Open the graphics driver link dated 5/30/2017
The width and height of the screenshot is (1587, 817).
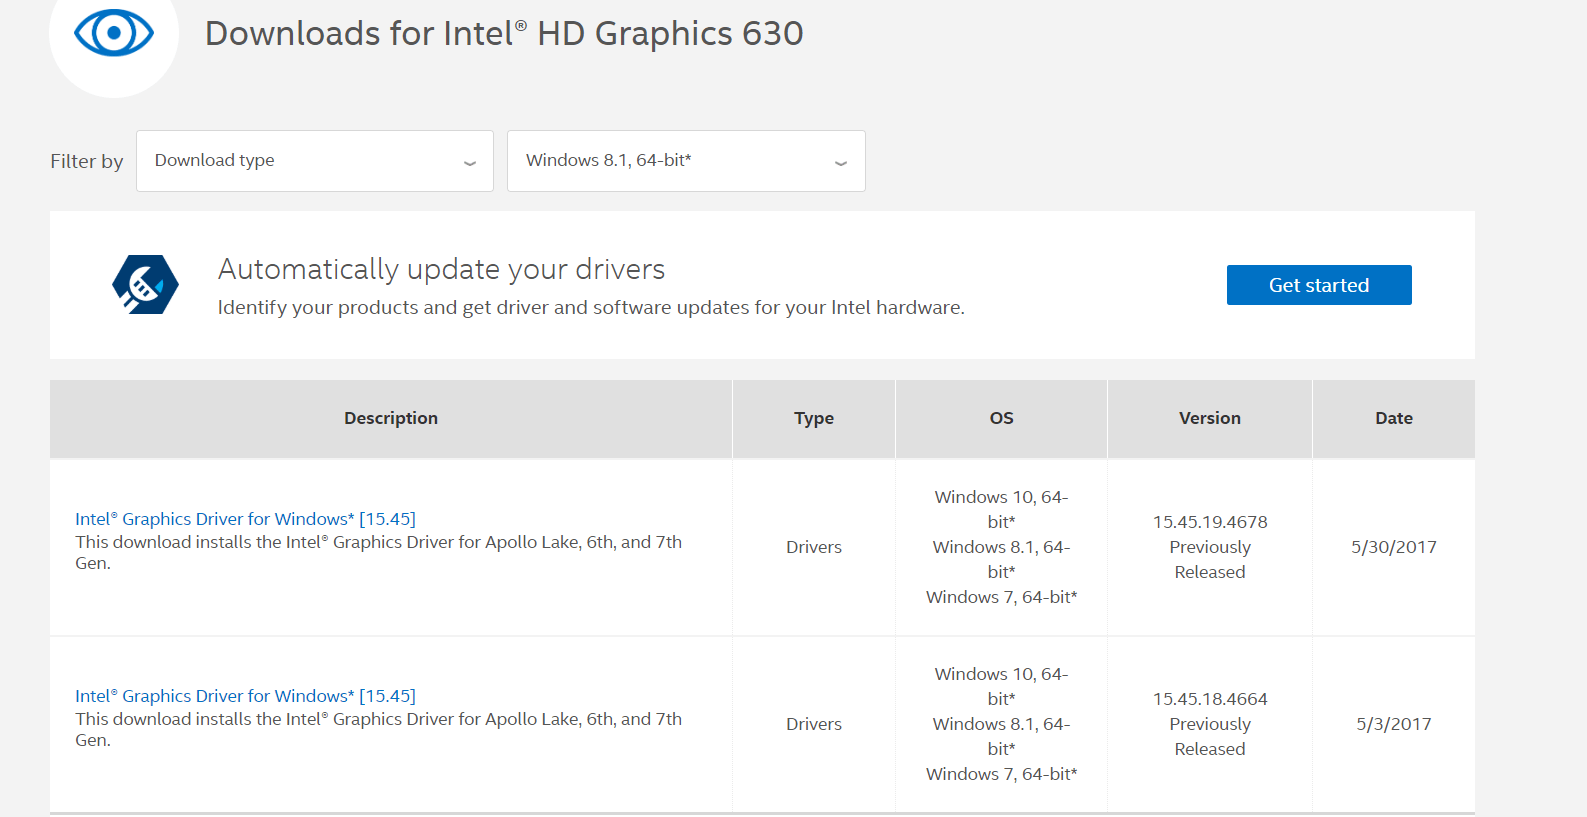[245, 519]
